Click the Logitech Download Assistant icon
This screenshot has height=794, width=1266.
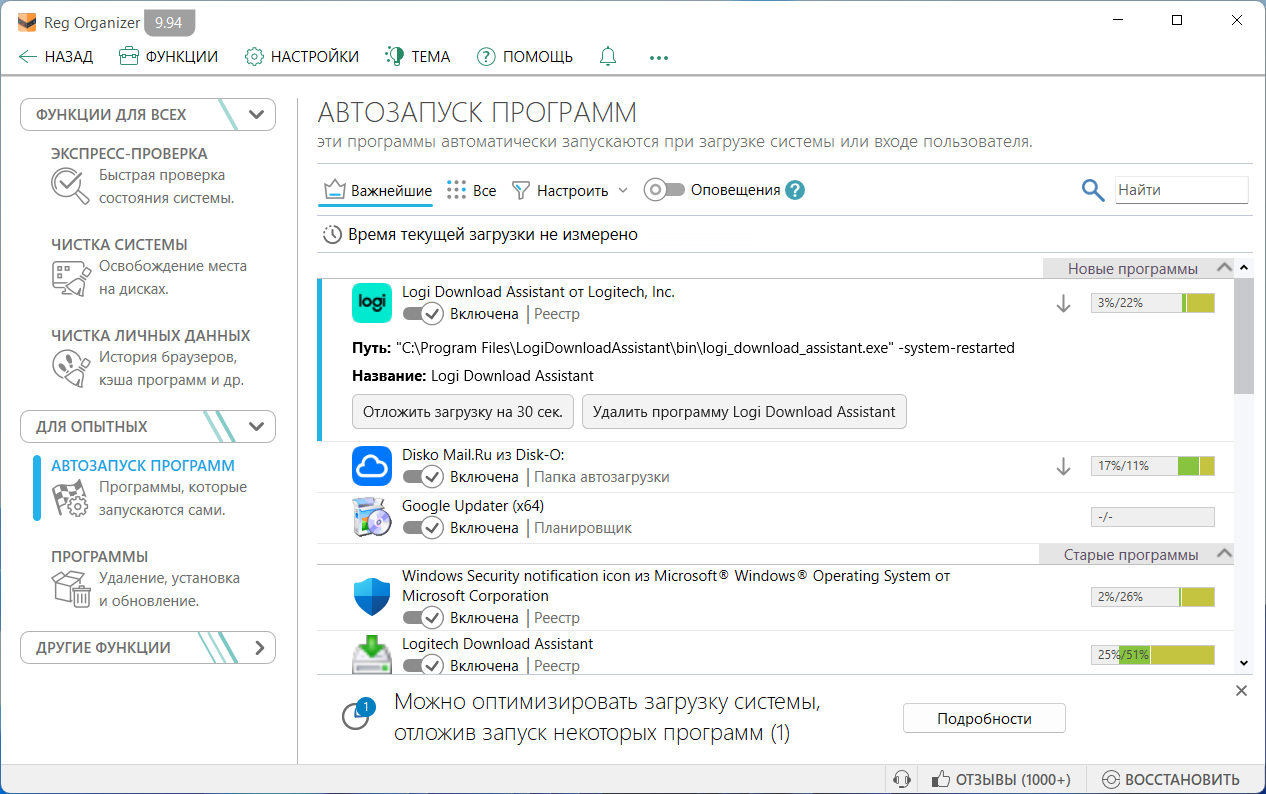[x=372, y=654]
